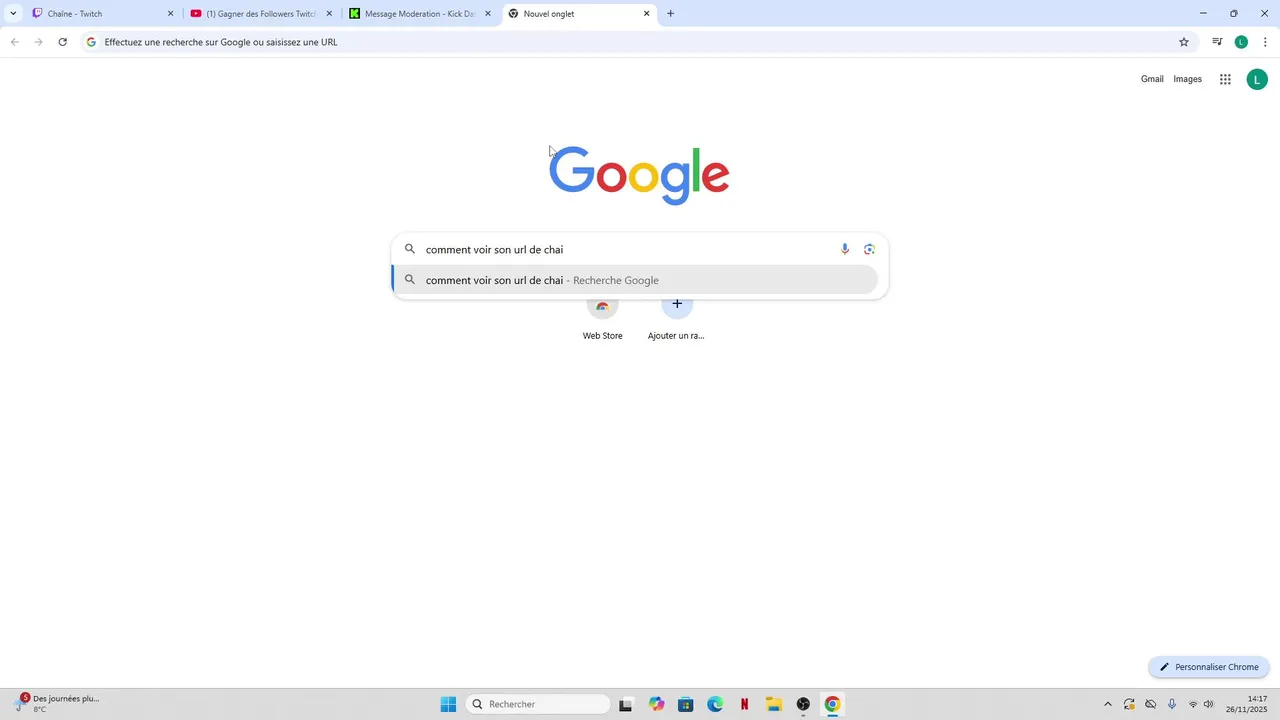Close the Gagner des Followers tab
This screenshot has width=1280, height=720.
[x=329, y=14]
